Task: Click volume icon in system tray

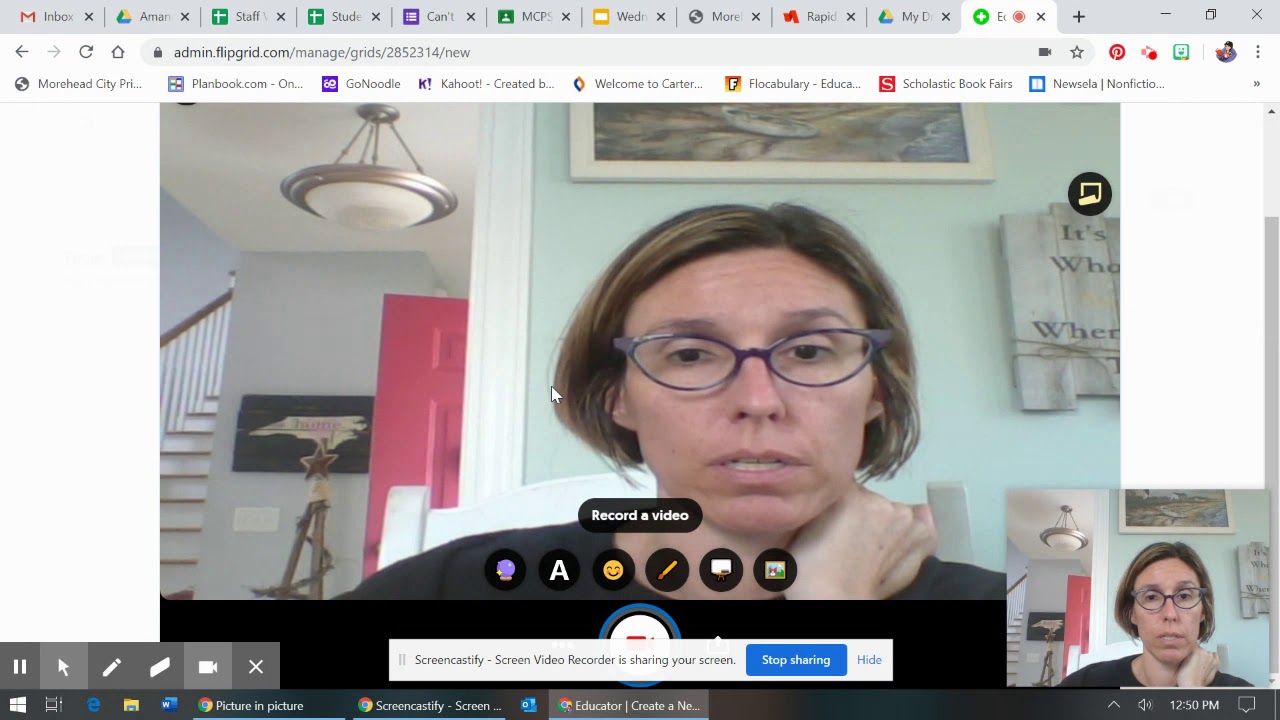Action: click(1145, 705)
